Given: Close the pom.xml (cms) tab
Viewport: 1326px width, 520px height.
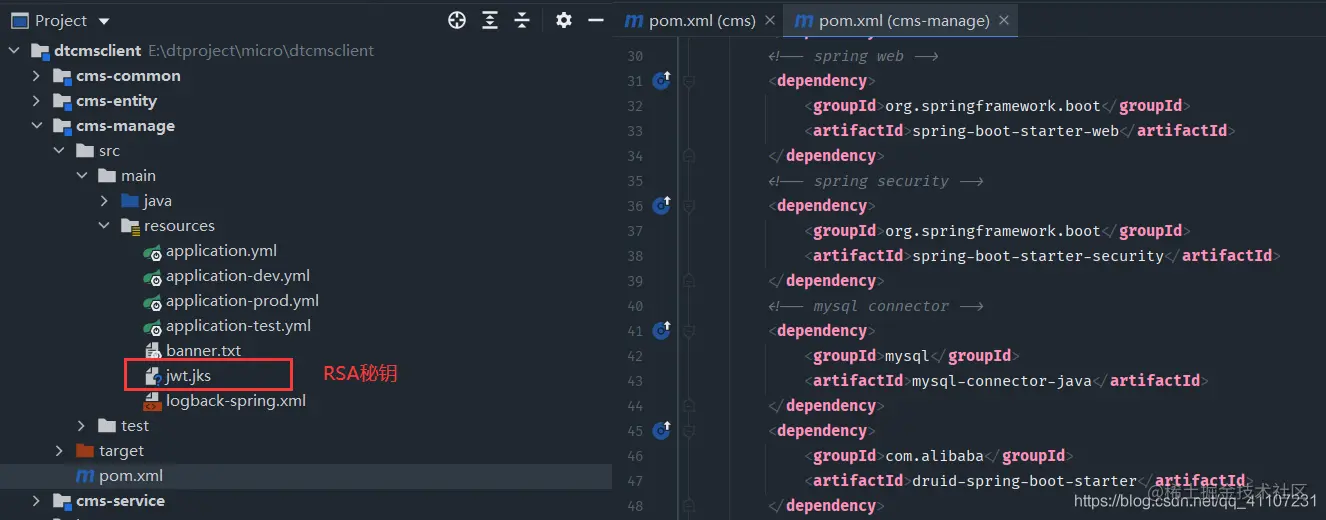Looking at the screenshot, I should click(x=769, y=20).
